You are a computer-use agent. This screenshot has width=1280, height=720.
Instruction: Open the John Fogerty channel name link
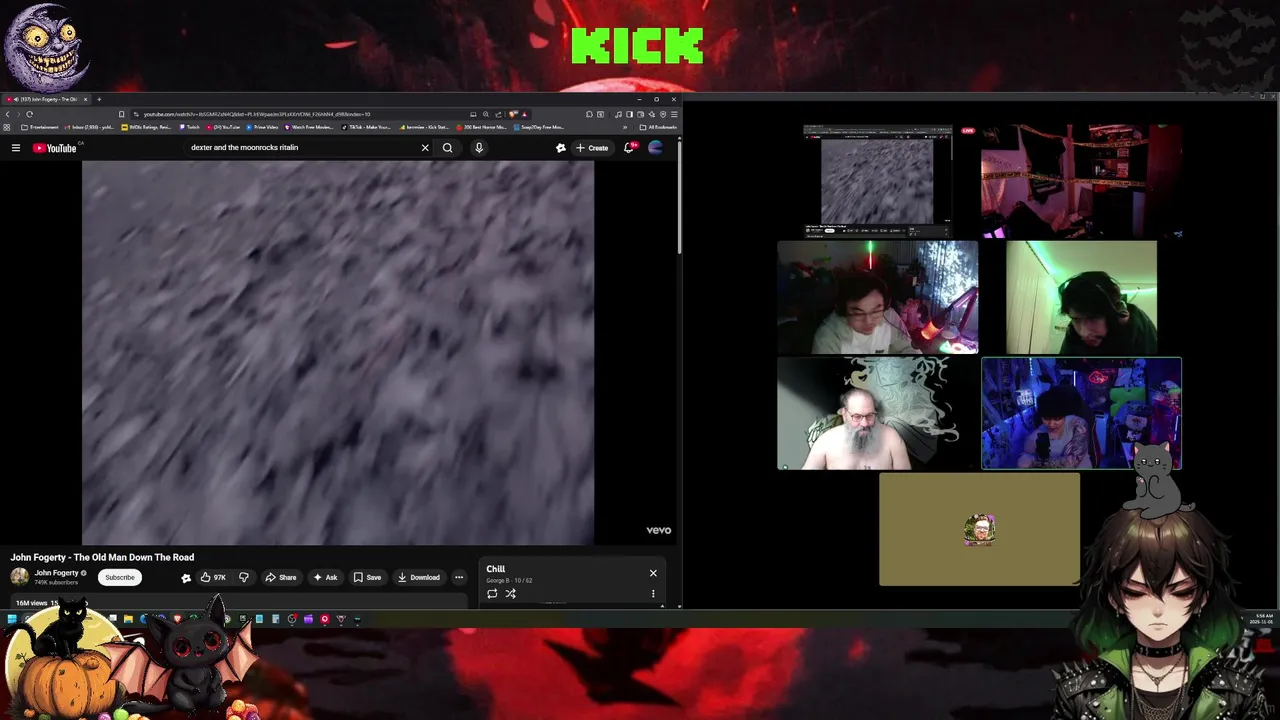57,573
